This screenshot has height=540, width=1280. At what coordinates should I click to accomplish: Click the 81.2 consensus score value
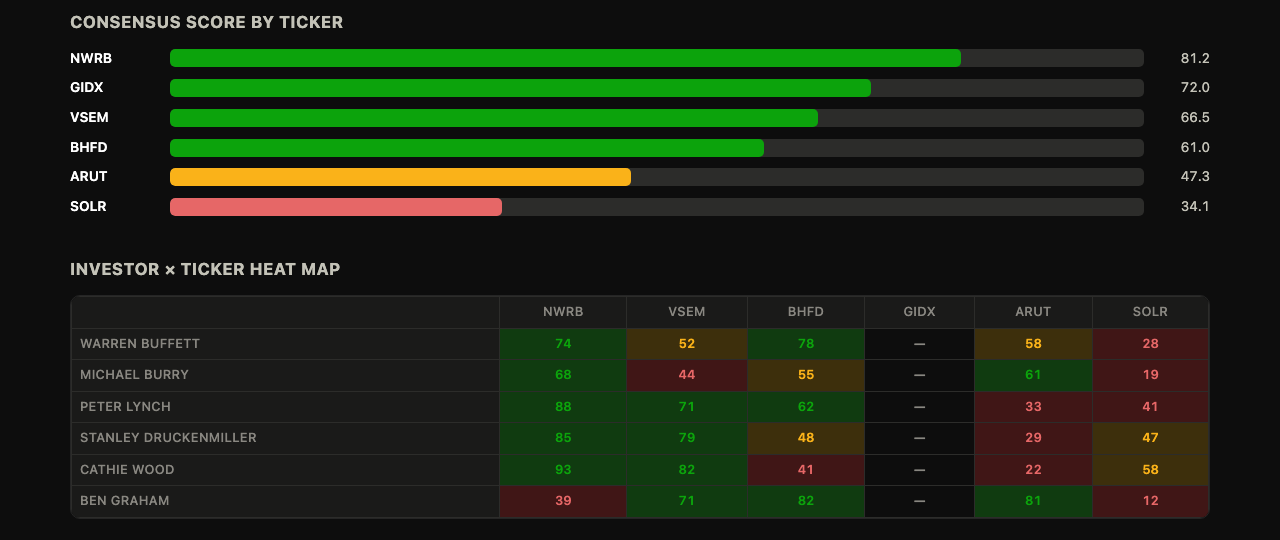tap(1195, 58)
